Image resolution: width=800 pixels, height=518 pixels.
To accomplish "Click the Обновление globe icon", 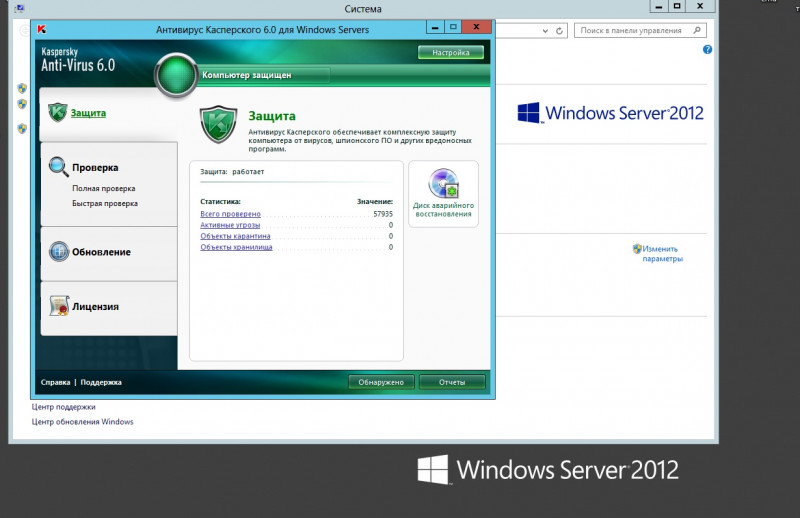I will click(59, 252).
